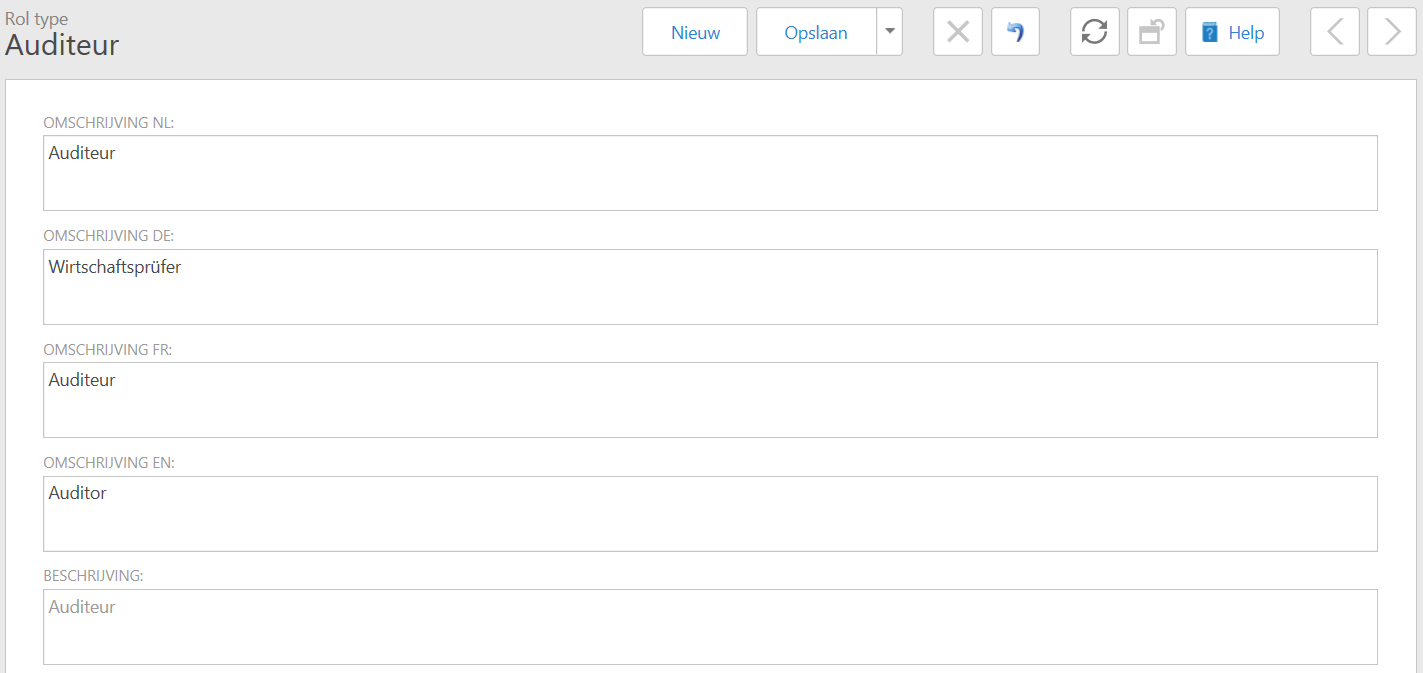Refresh the record with circular arrows icon
This screenshot has width=1423, height=673.
coord(1094,32)
